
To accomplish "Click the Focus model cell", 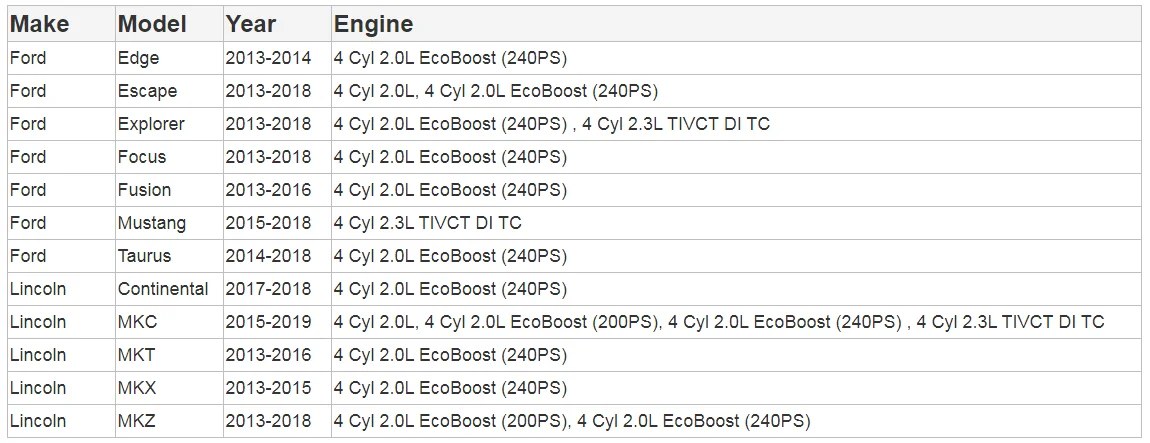I will point(142,157).
